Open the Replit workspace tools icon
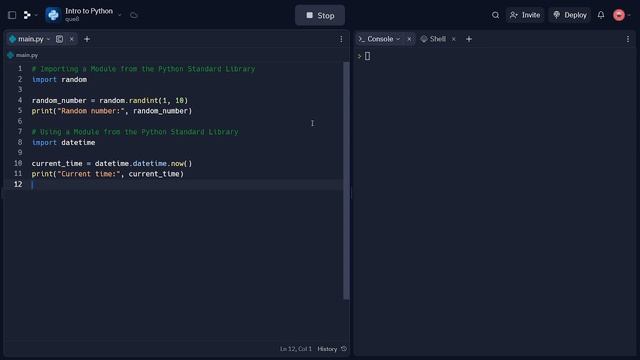The width and height of the screenshot is (640, 360). (27, 15)
